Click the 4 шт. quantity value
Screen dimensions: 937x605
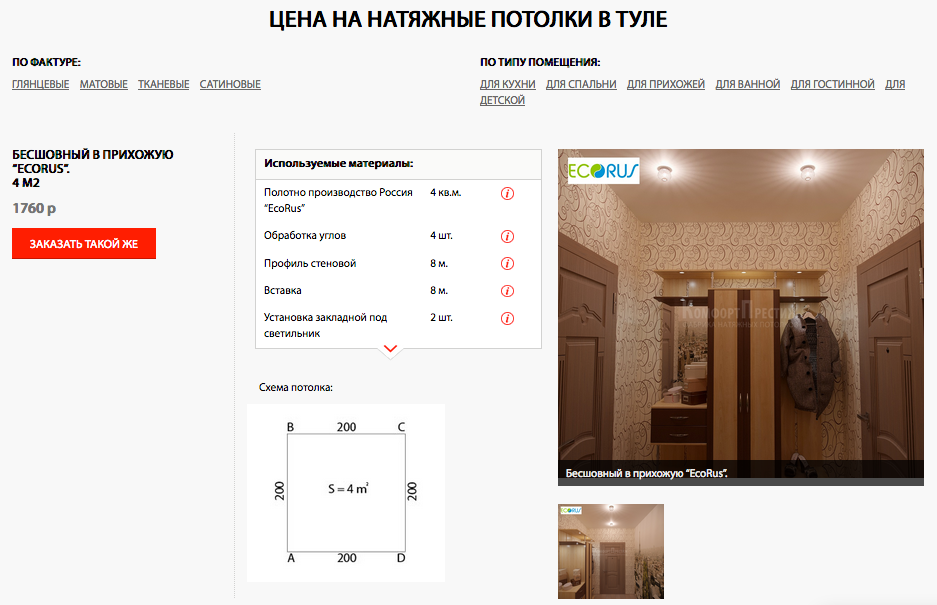tap(442, 236)
